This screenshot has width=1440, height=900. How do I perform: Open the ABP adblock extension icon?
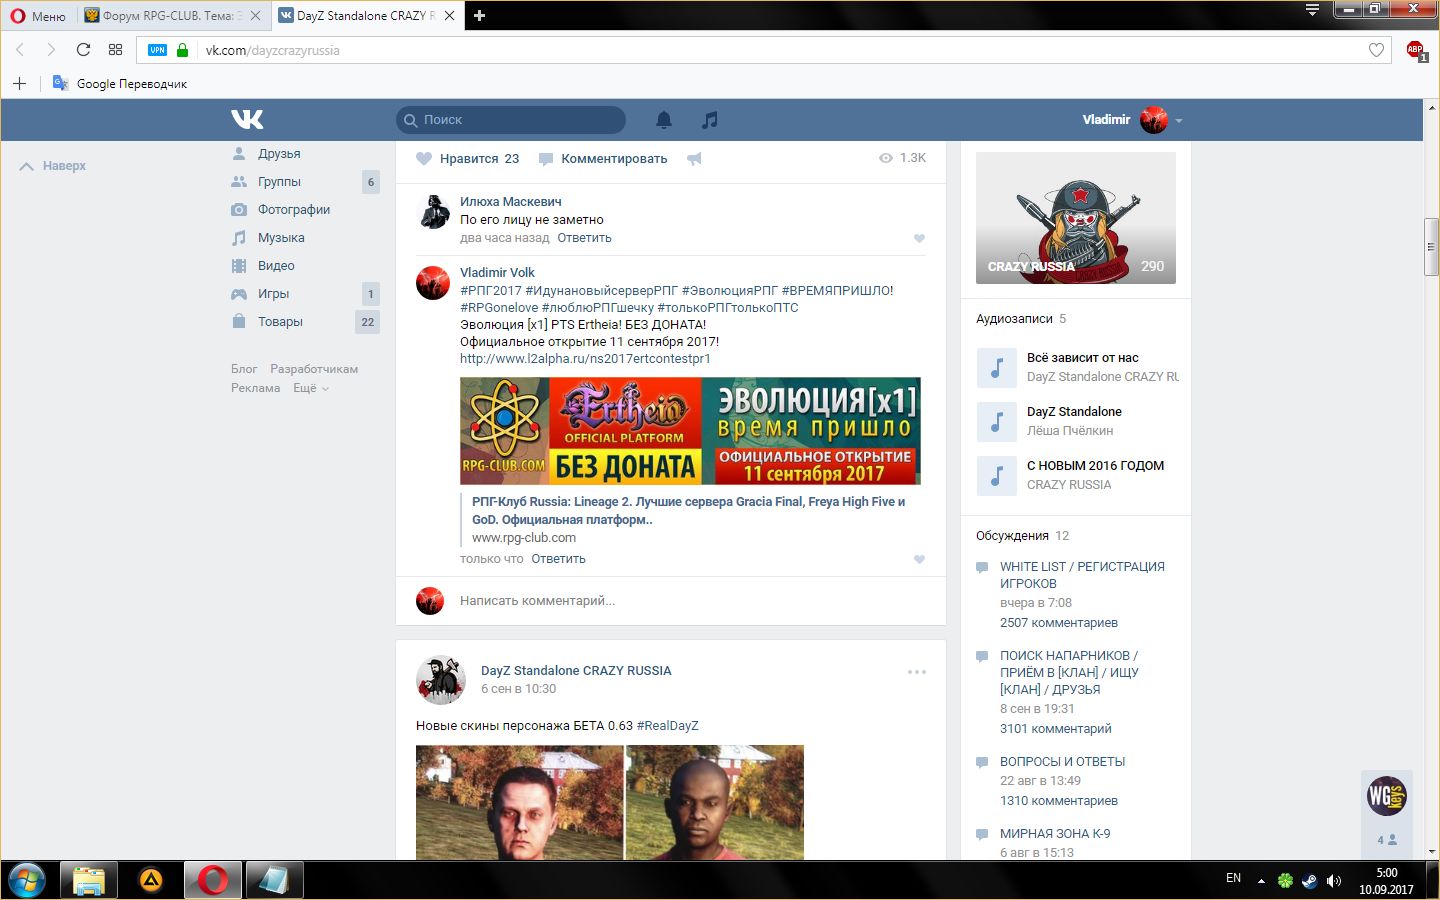click(x=1416, y=50)
